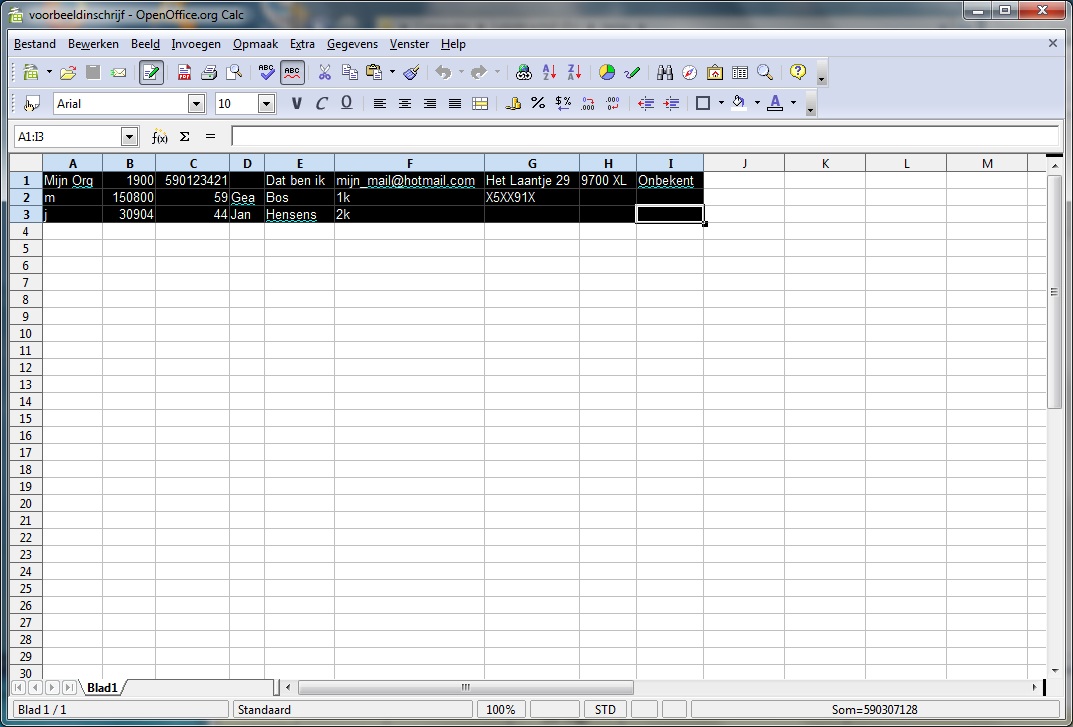
Task: Click the Sum sigma icon
Action: click(x=185, y=137)
